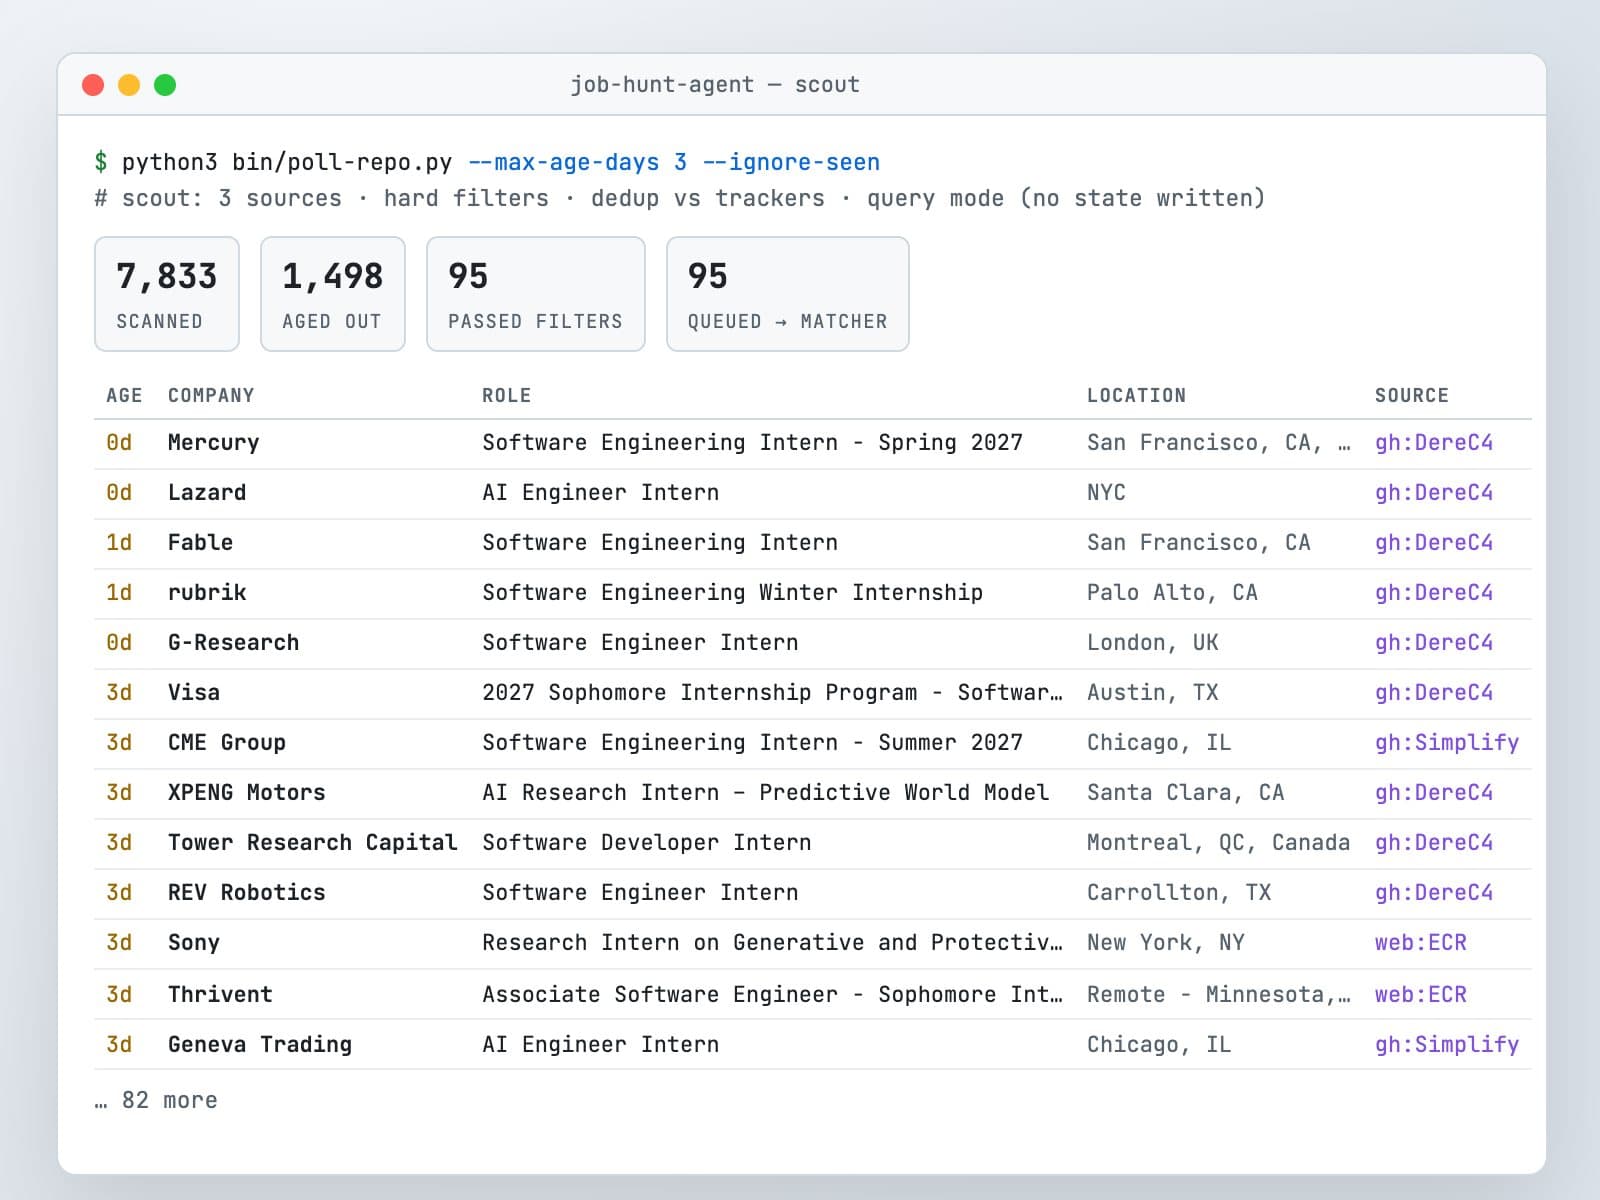This screenshot has height=1200, width=1600.
Task: Click the gh:DereC4 source in Mercury row
Action: (1434, 443)
